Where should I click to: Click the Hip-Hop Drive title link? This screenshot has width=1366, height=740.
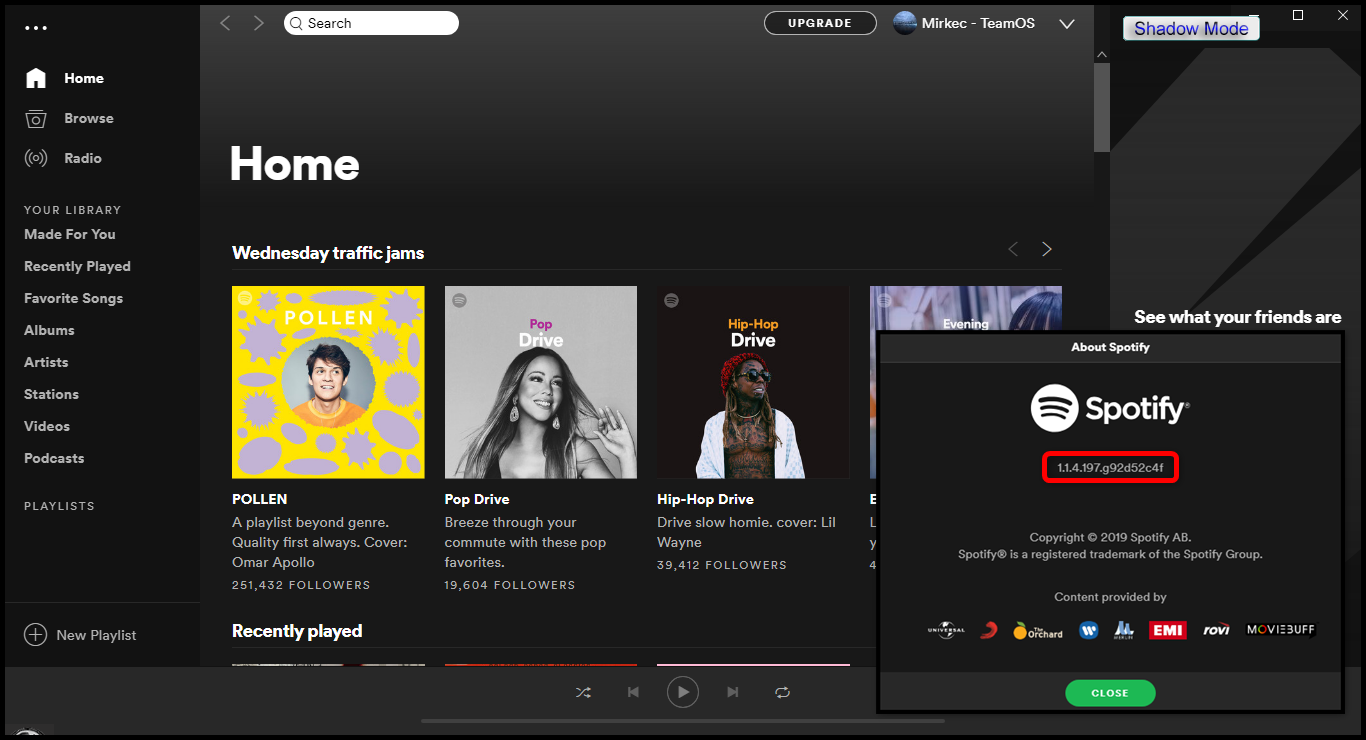point(705,499)
